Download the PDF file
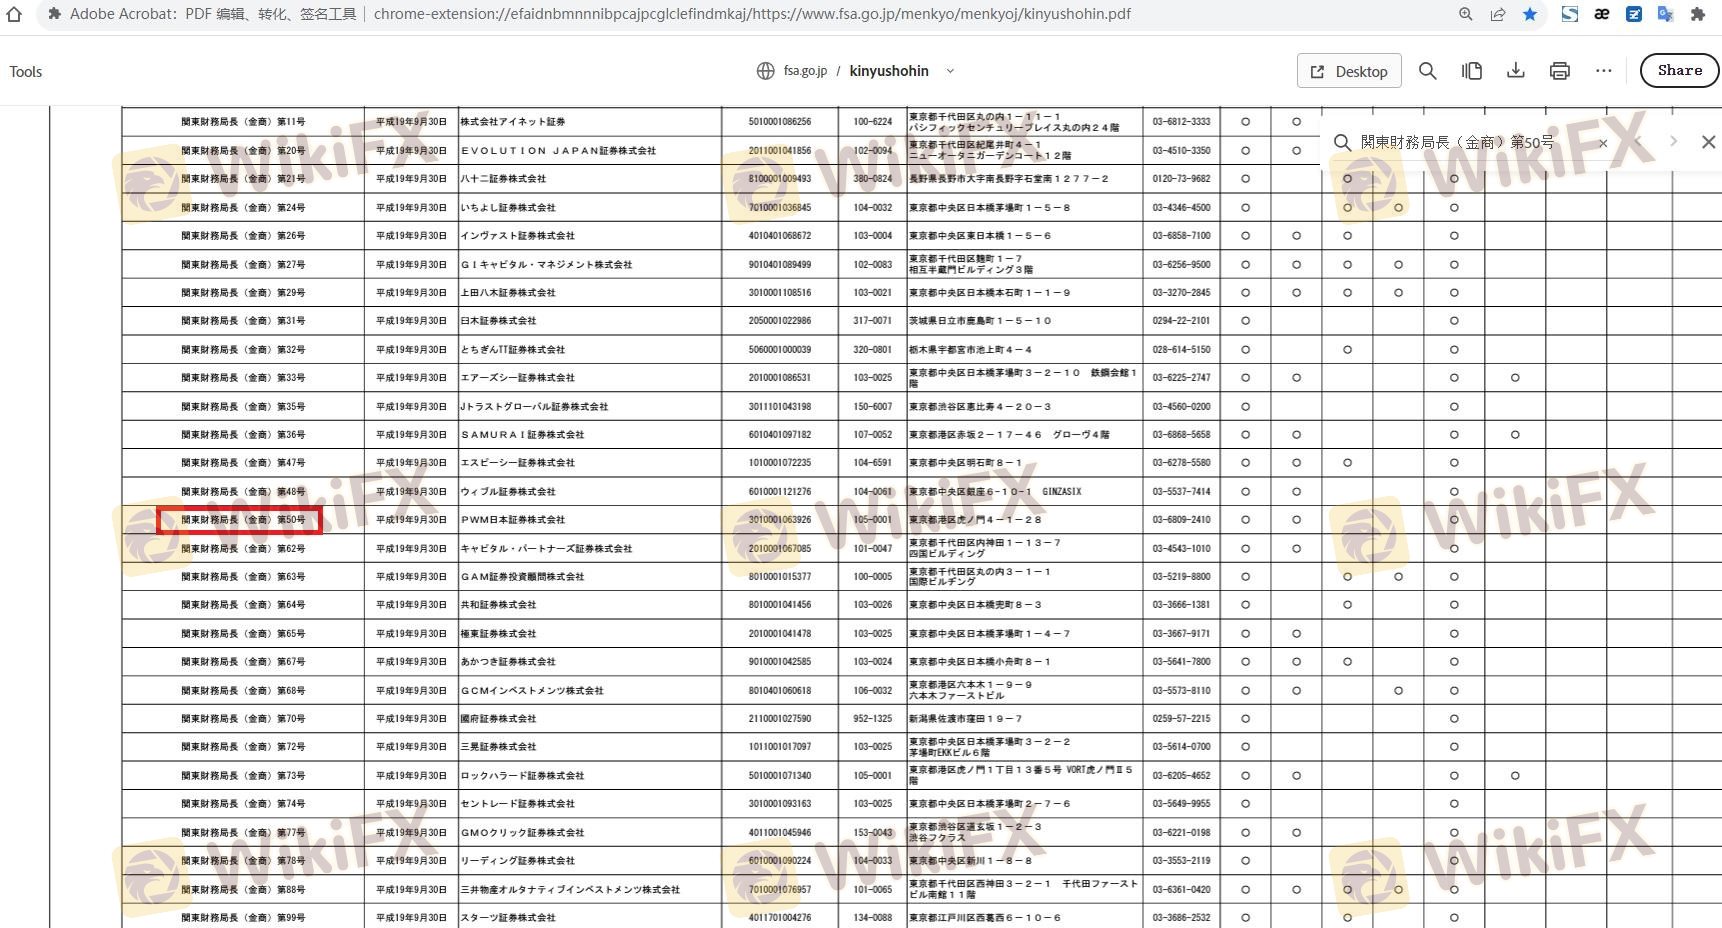 [x=1515, y=71]
